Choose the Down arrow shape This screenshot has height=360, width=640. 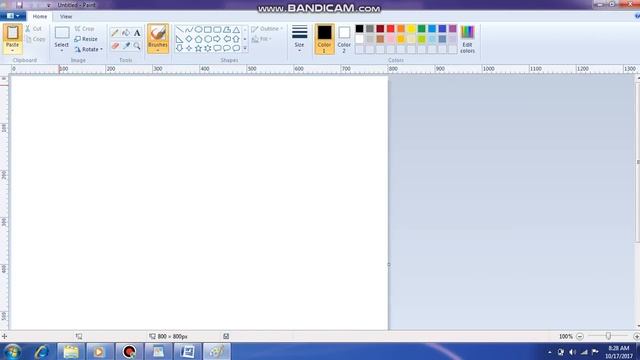tap(180, 48)
